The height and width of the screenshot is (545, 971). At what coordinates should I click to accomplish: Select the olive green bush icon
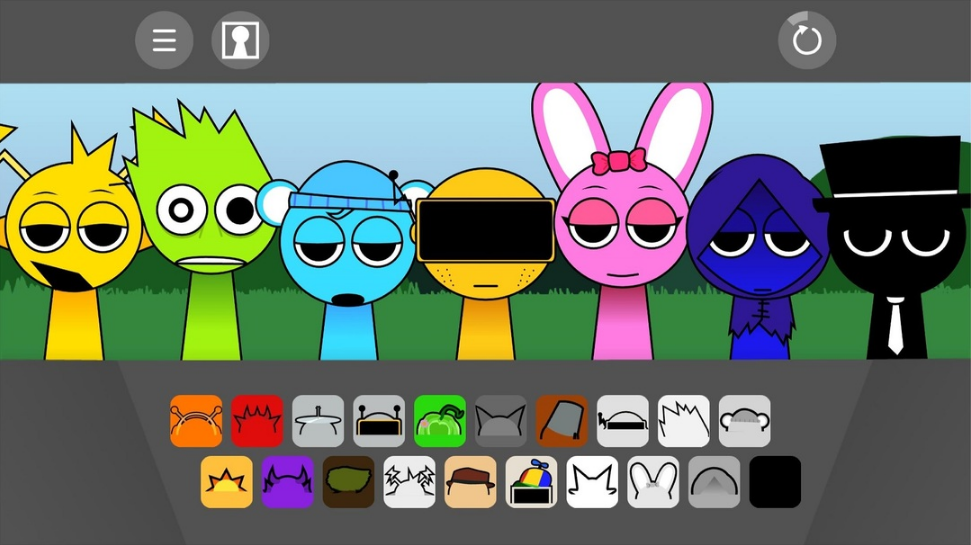(x=349, y=482)
